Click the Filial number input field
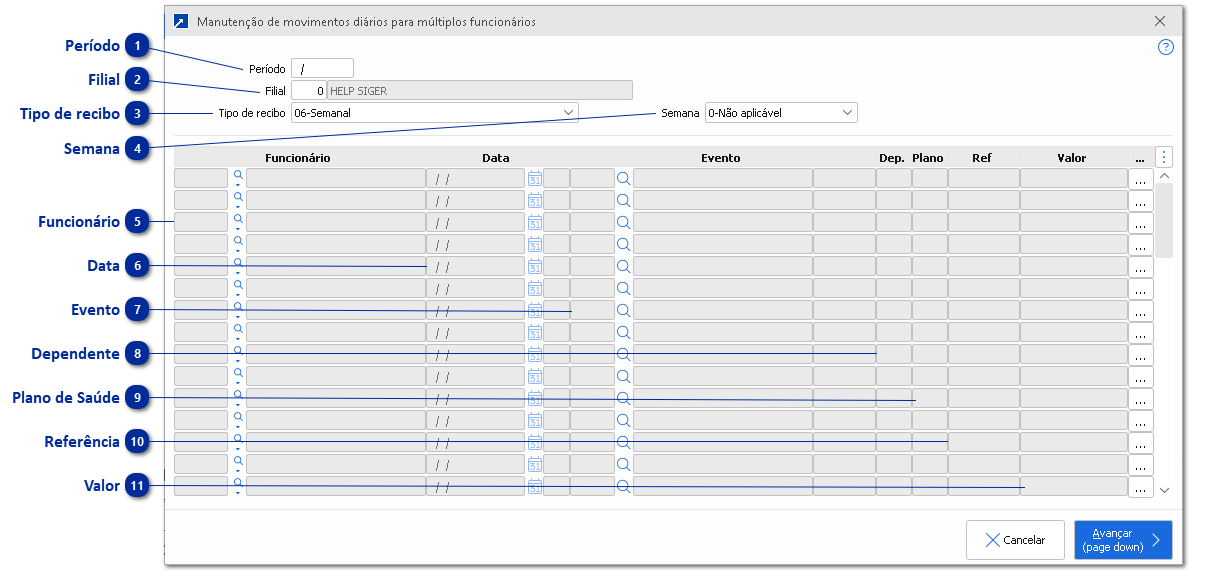This screenshot has height=581, width=1206. [308, 90]
